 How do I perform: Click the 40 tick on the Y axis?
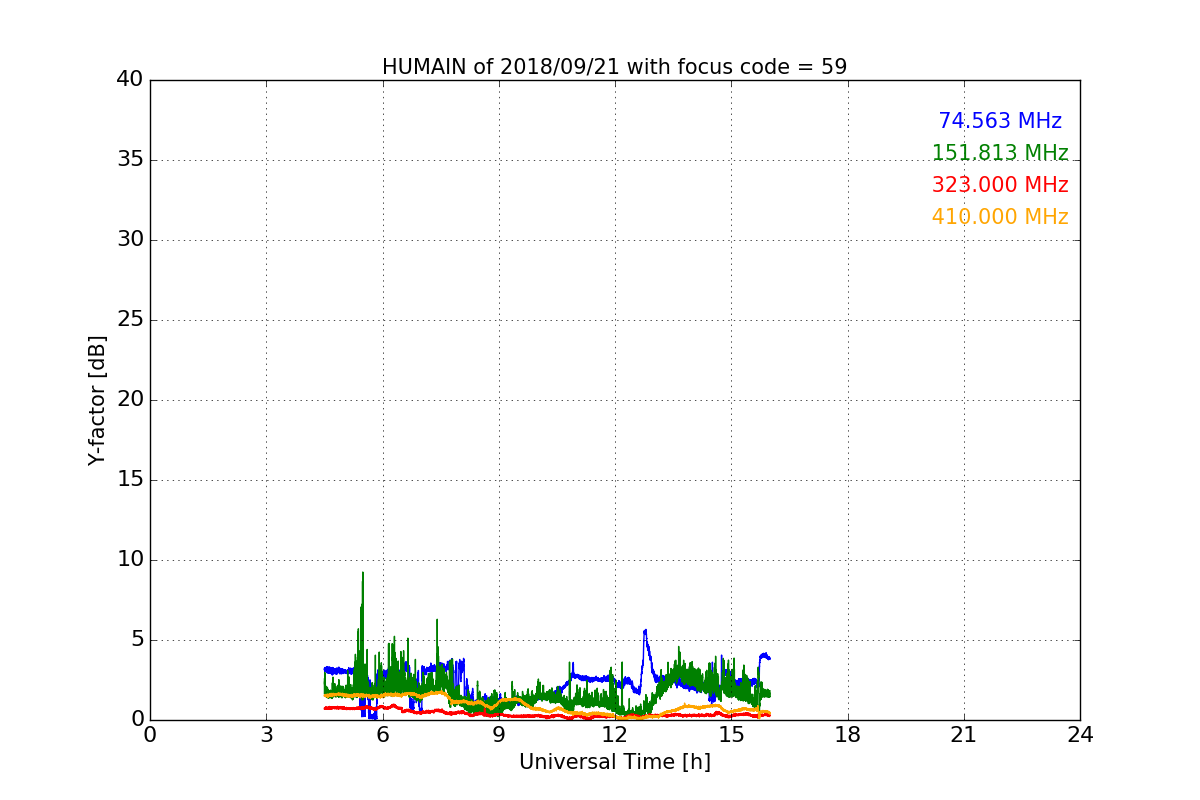click(x=130, y=80)
